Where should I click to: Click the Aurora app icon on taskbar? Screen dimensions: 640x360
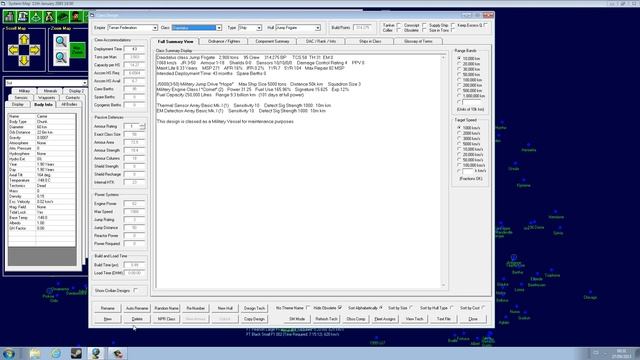[x=96, y=353]
